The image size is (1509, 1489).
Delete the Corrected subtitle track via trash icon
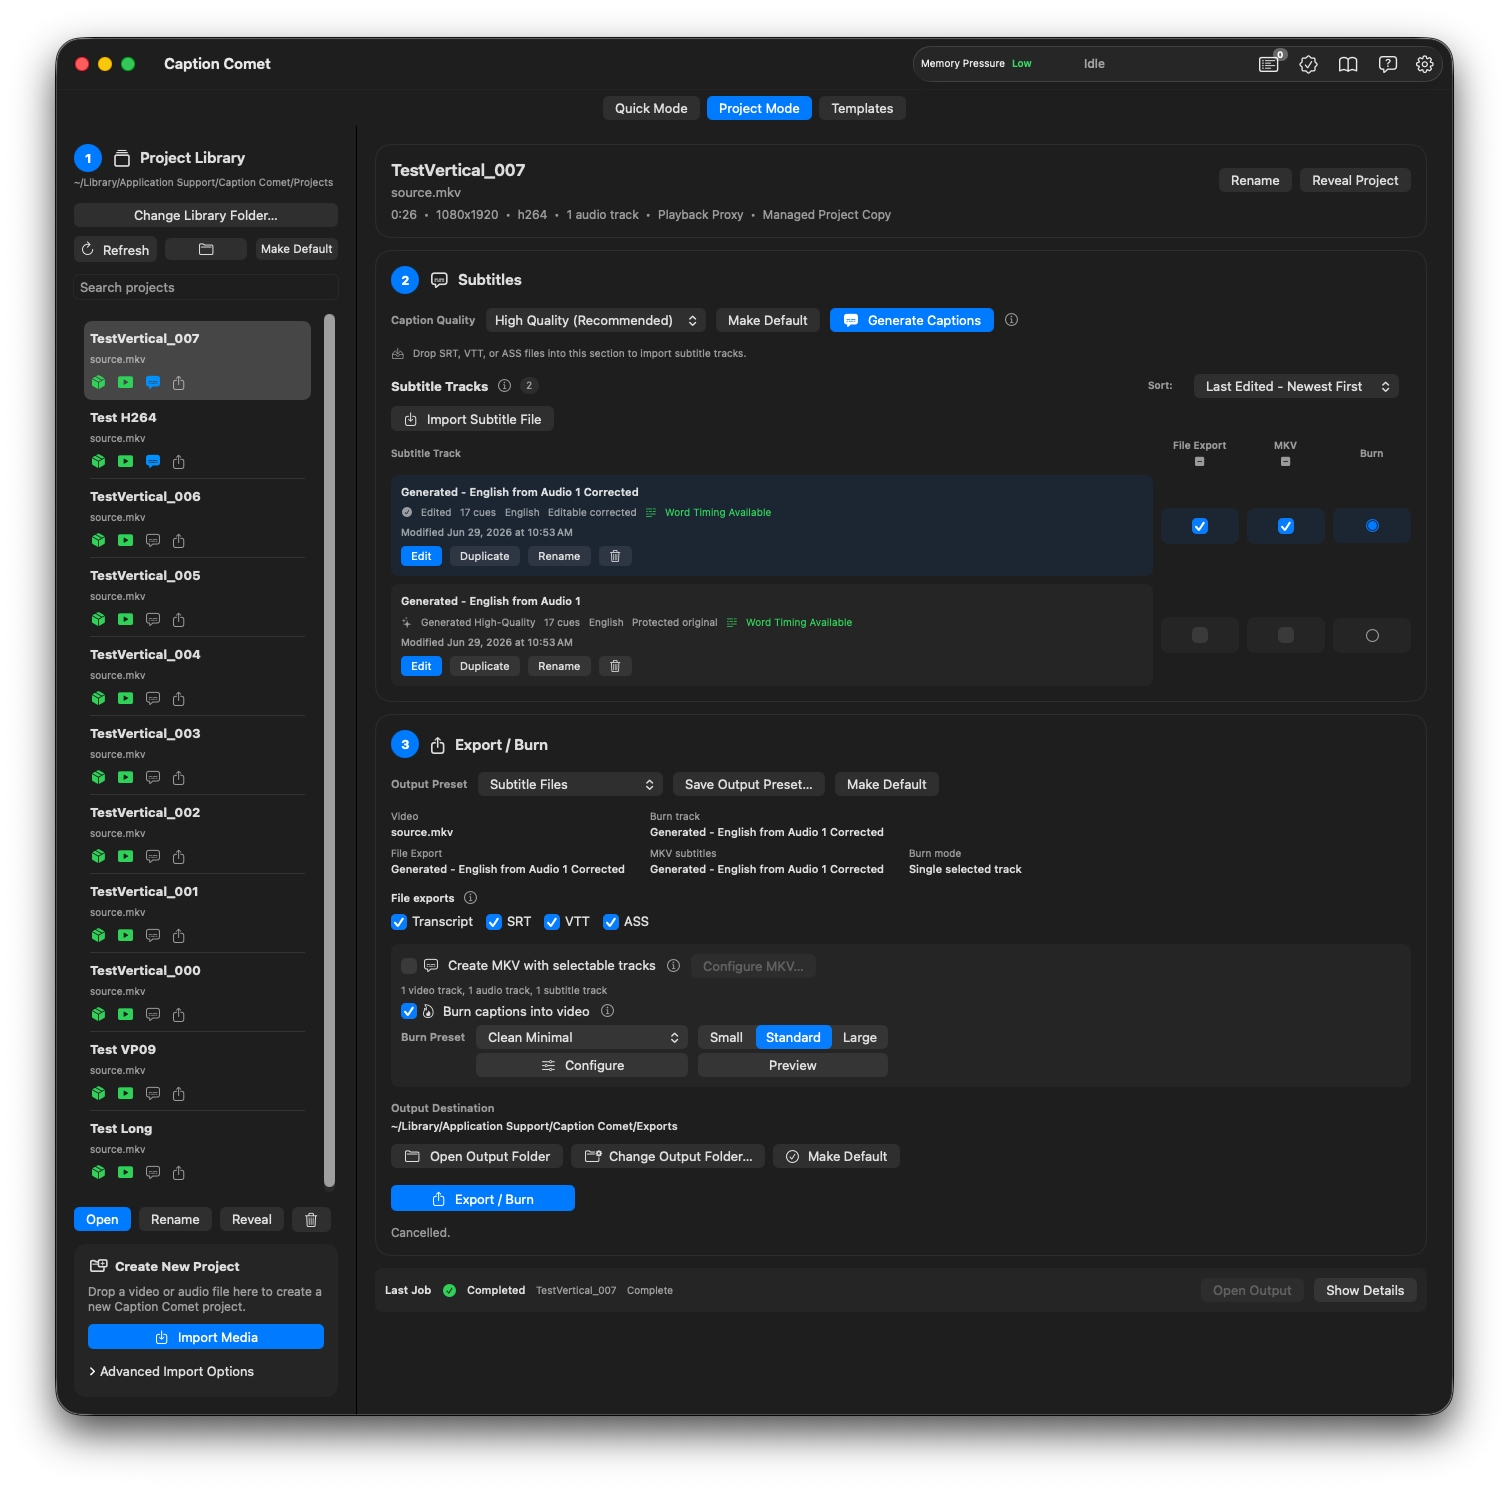click(615, 556)
